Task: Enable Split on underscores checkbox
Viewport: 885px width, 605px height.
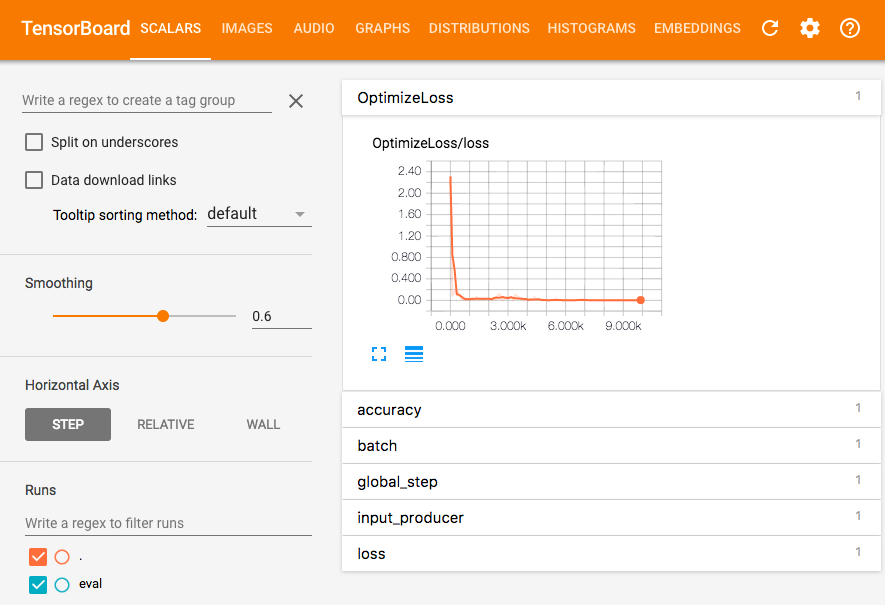Action: point(34,142)
